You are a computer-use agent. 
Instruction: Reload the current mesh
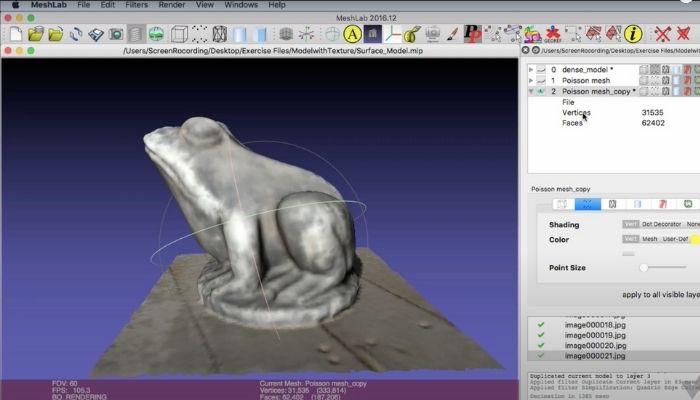tap(76, 34)
